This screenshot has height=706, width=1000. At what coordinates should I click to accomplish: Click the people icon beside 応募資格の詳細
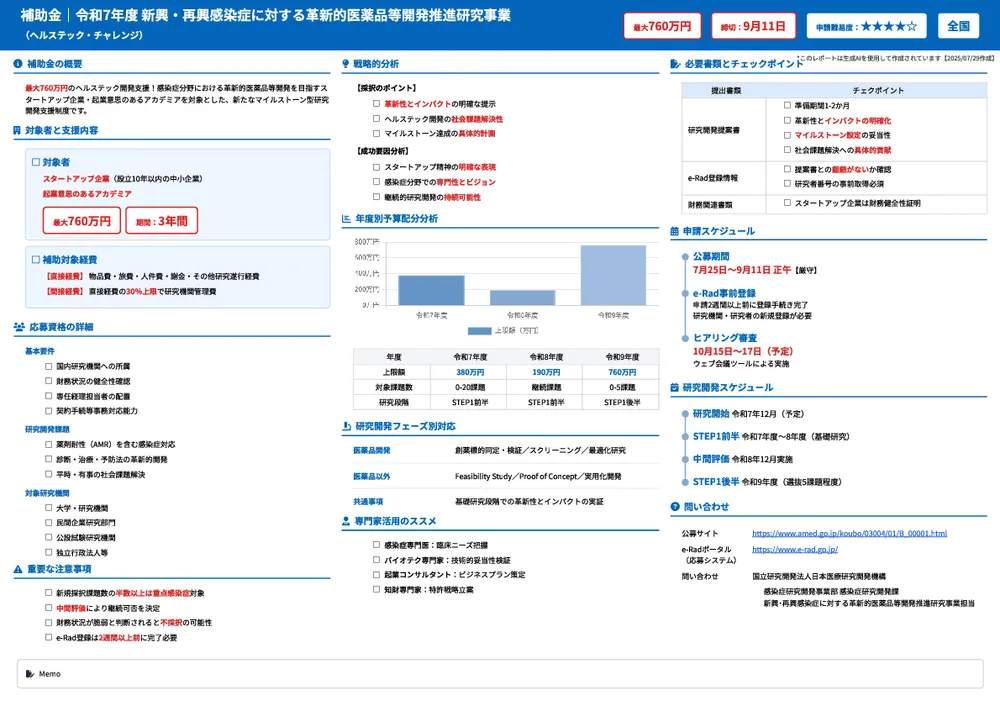[x=19, y=327]
